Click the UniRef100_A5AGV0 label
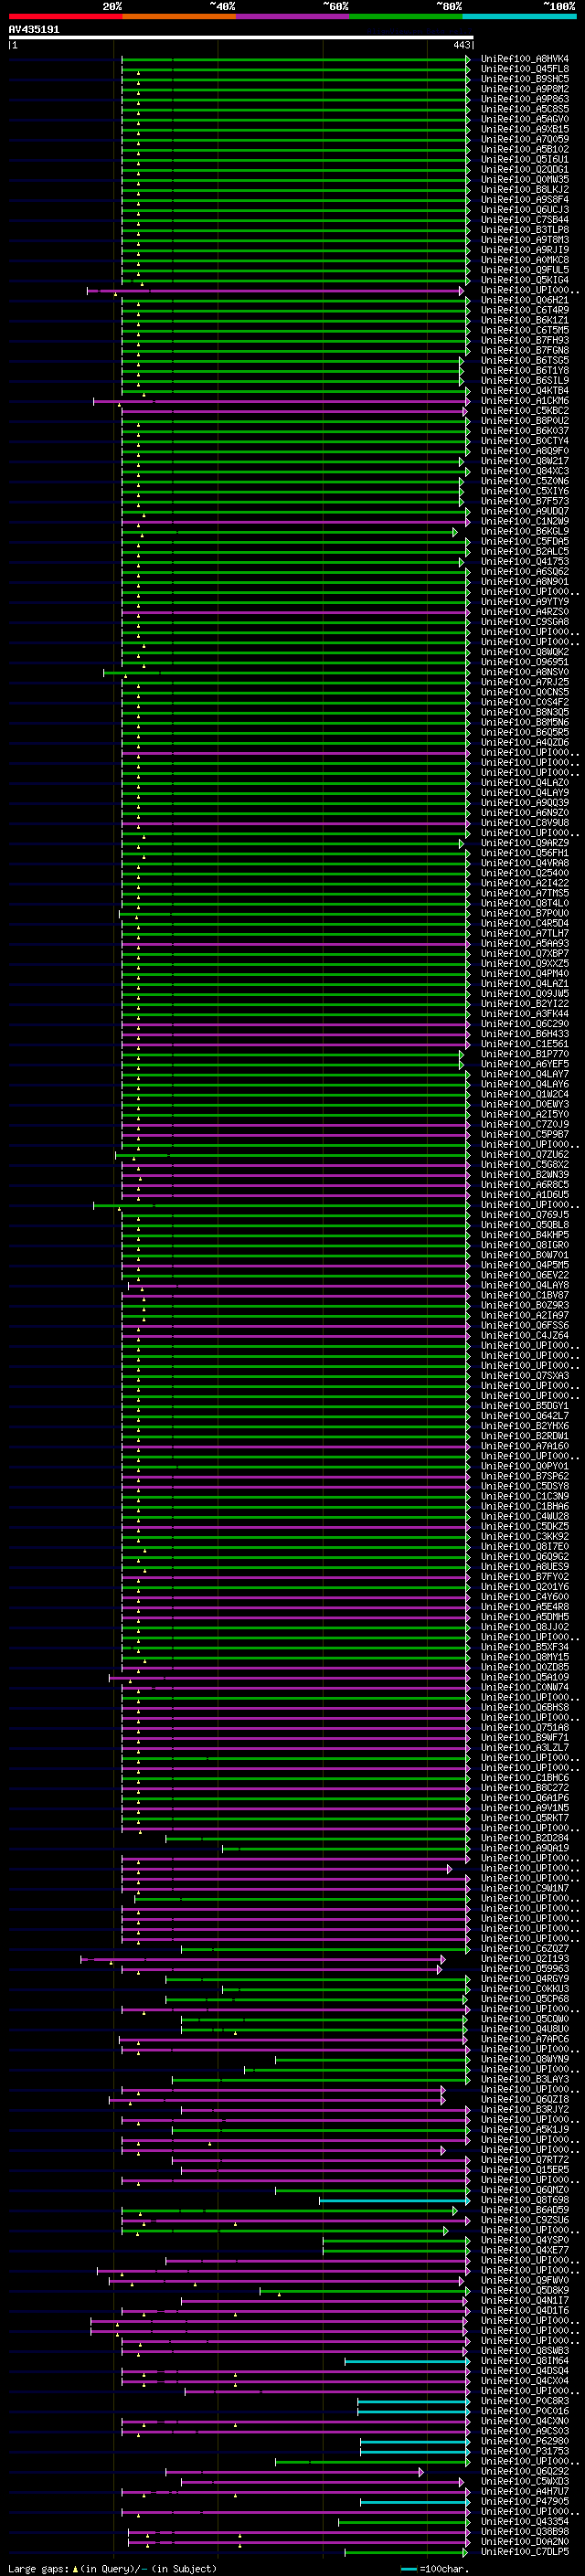Screen dimensions: 585x2576 point(525,119)
